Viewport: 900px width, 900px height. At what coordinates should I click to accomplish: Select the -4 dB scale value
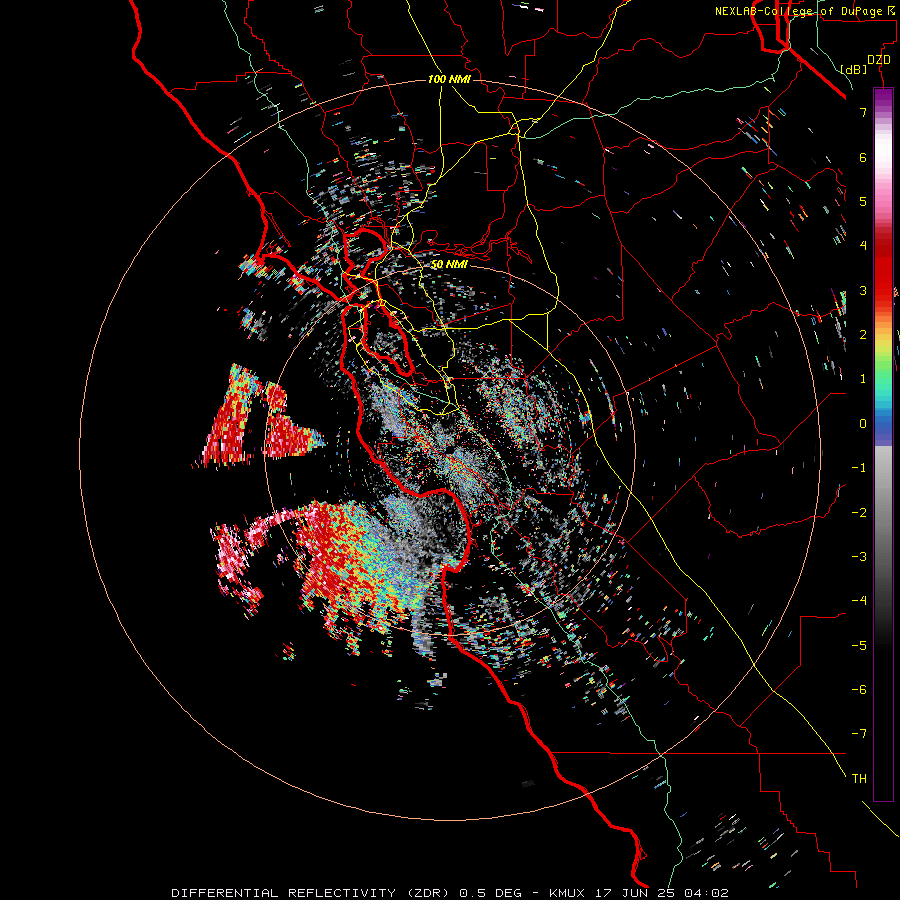point(859,601)
